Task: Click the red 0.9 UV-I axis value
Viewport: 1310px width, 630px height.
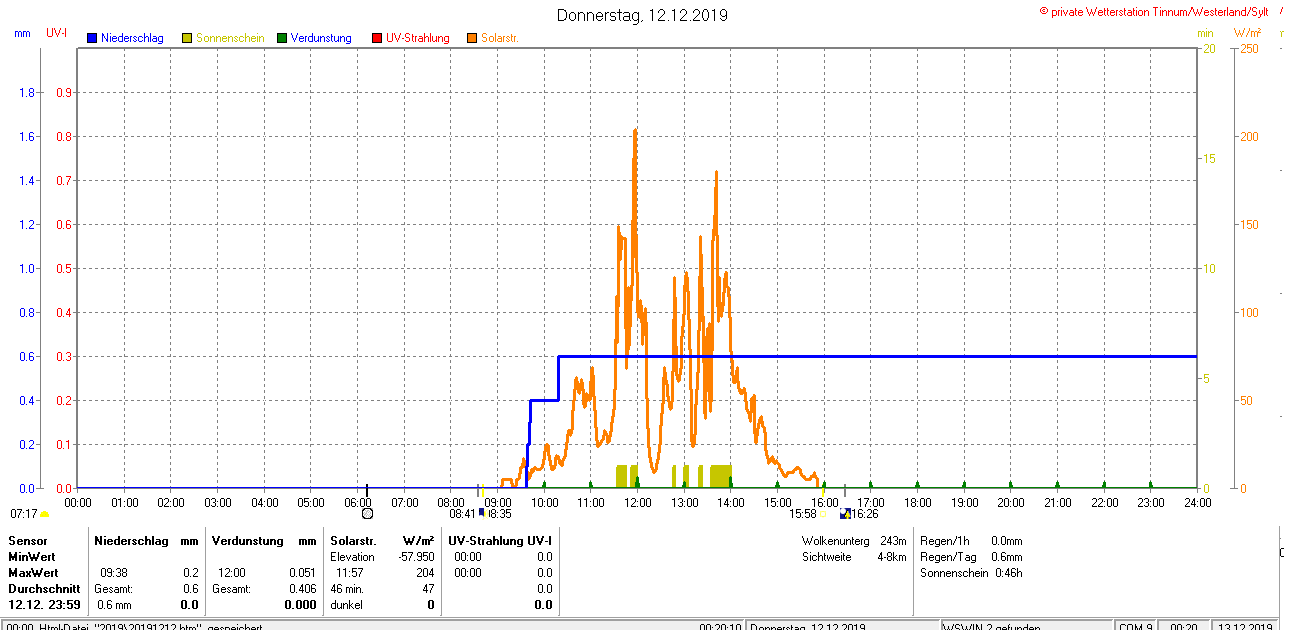Action: (x=62, y=92)
